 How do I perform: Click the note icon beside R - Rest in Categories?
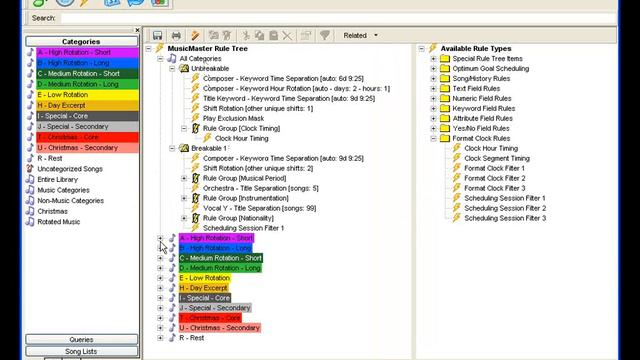coord(30,158)
